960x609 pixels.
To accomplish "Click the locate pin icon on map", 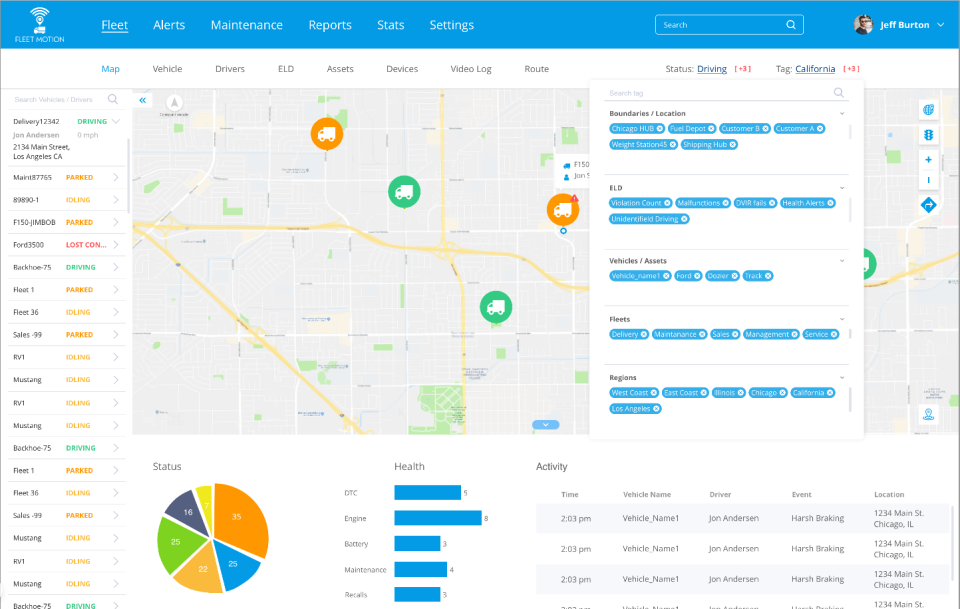I will tap(928, 415).
